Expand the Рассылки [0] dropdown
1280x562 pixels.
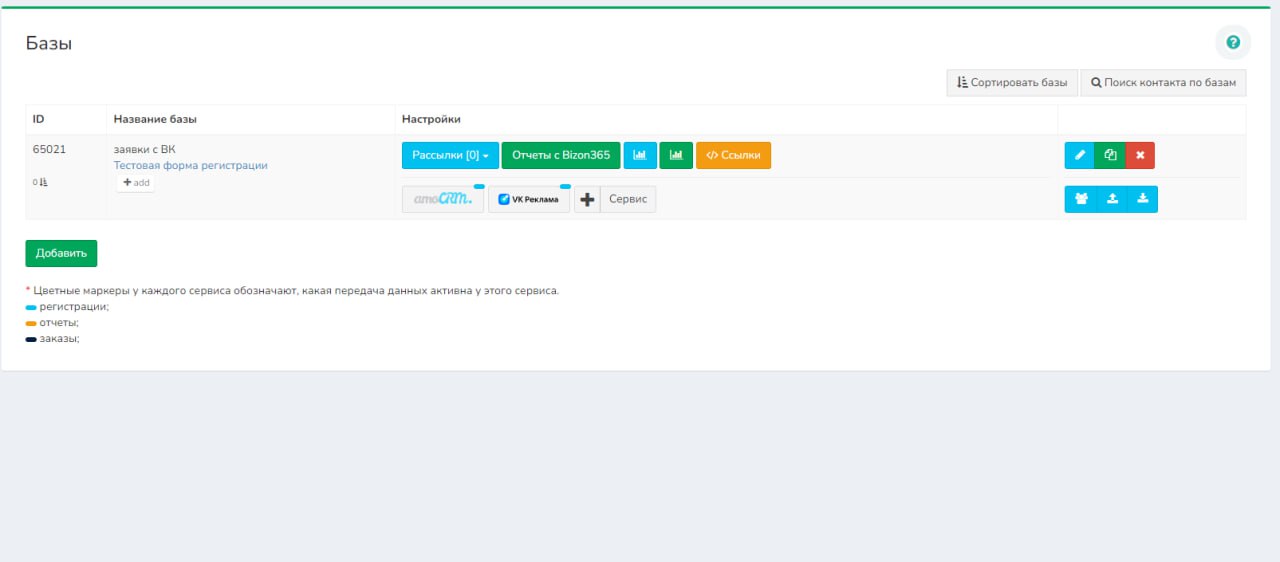click(450, 155)
